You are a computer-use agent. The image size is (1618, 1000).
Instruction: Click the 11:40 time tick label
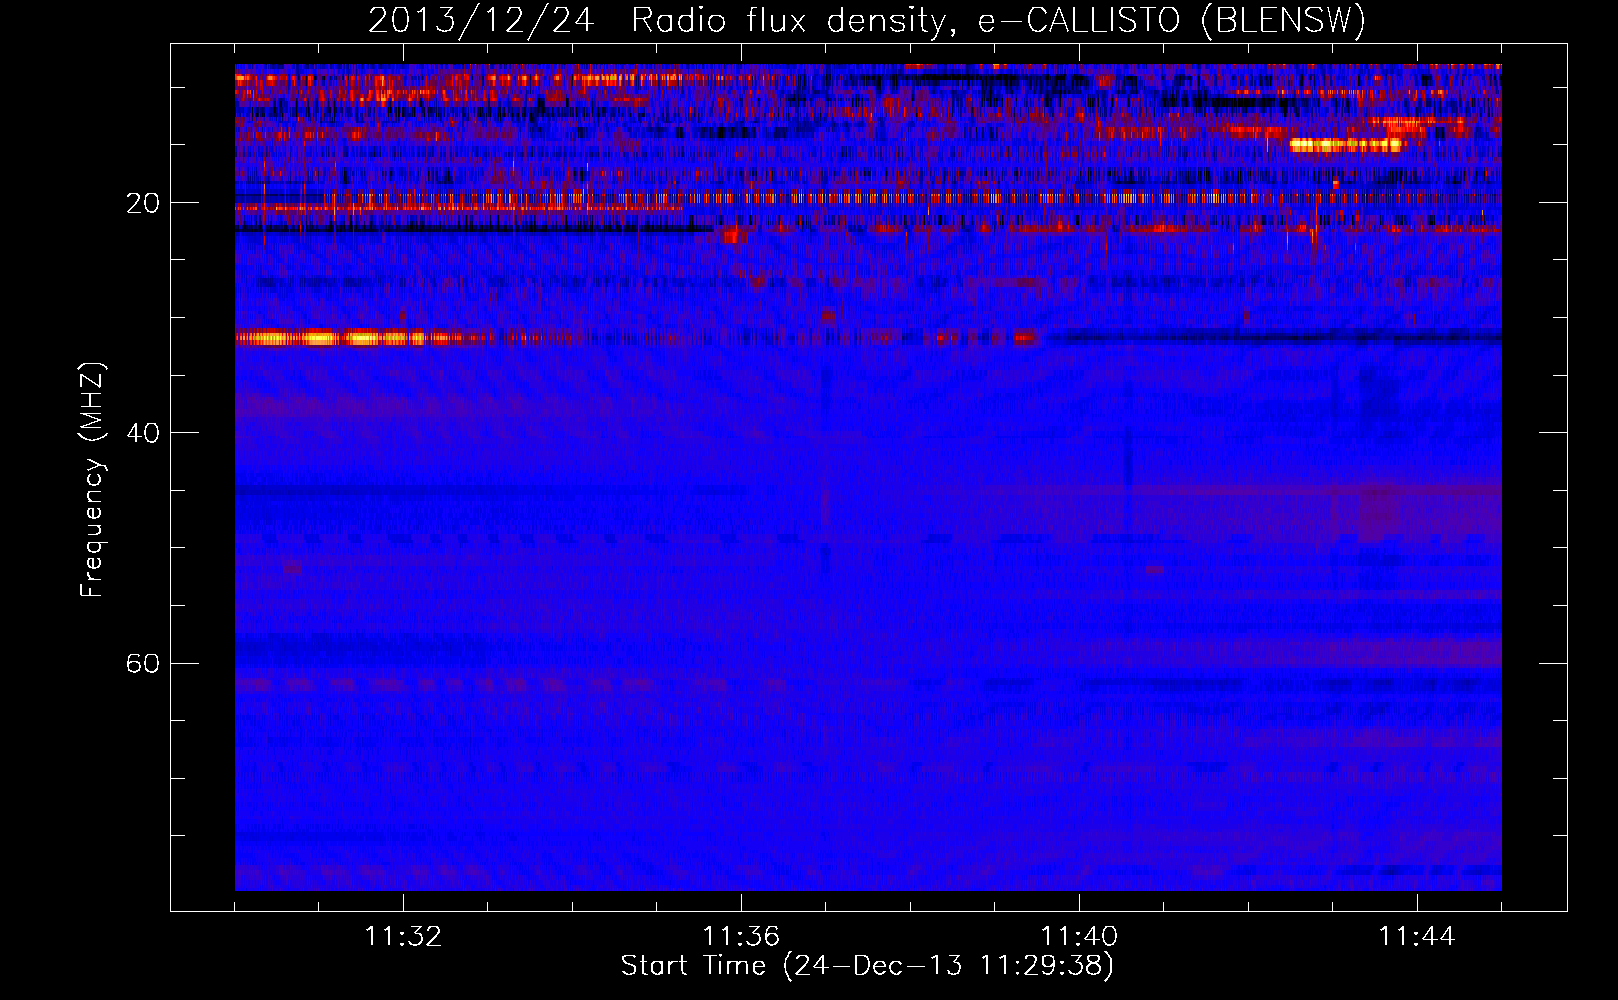(x=1079, y=937)
